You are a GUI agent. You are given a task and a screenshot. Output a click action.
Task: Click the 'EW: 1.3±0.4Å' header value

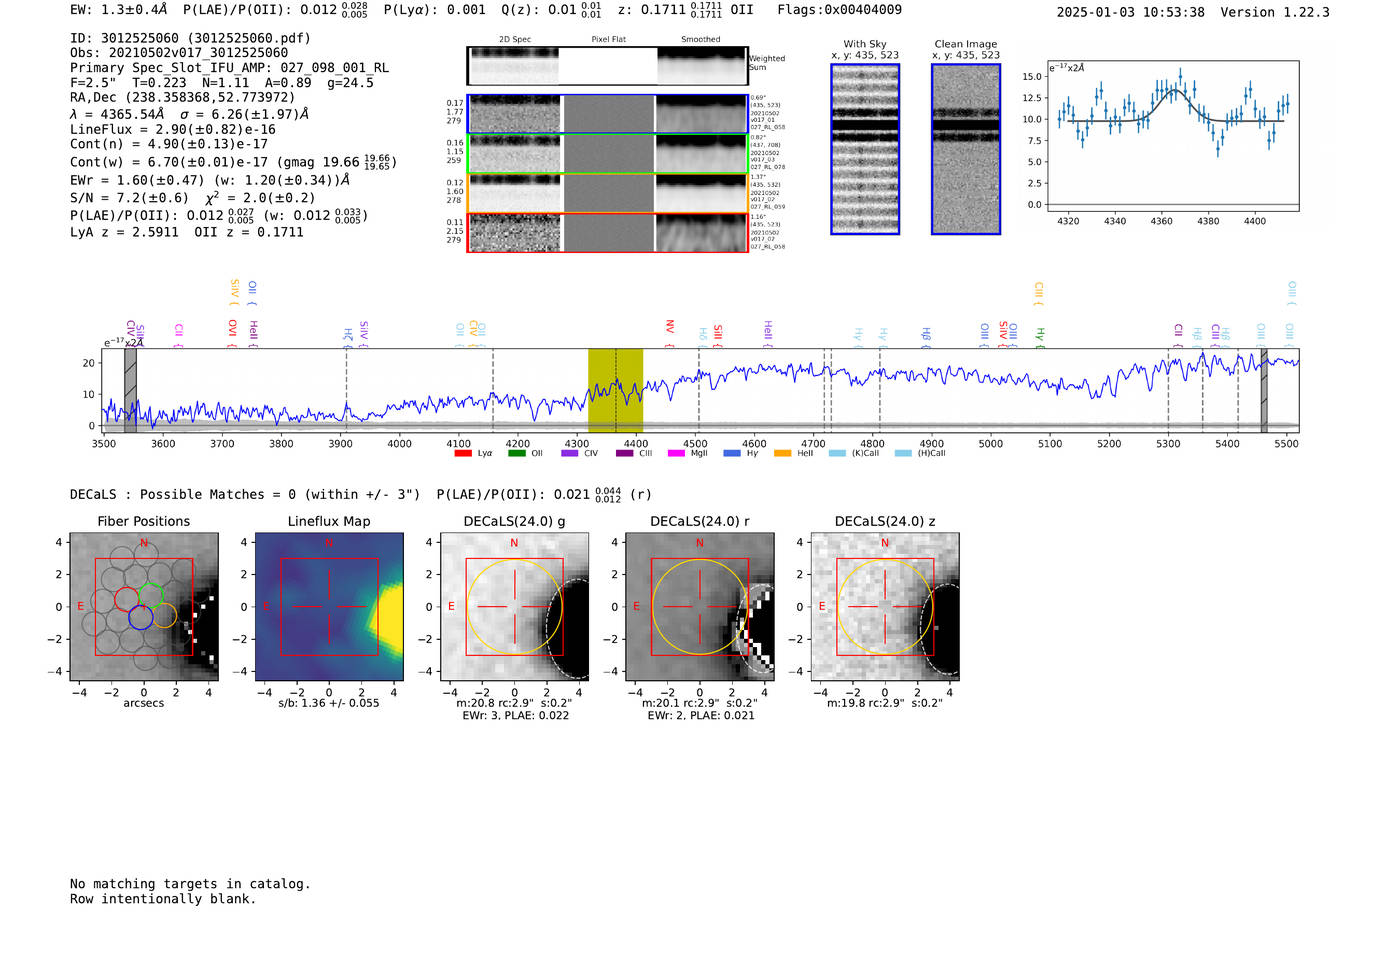pyautogui.click(x=119, y=9)
